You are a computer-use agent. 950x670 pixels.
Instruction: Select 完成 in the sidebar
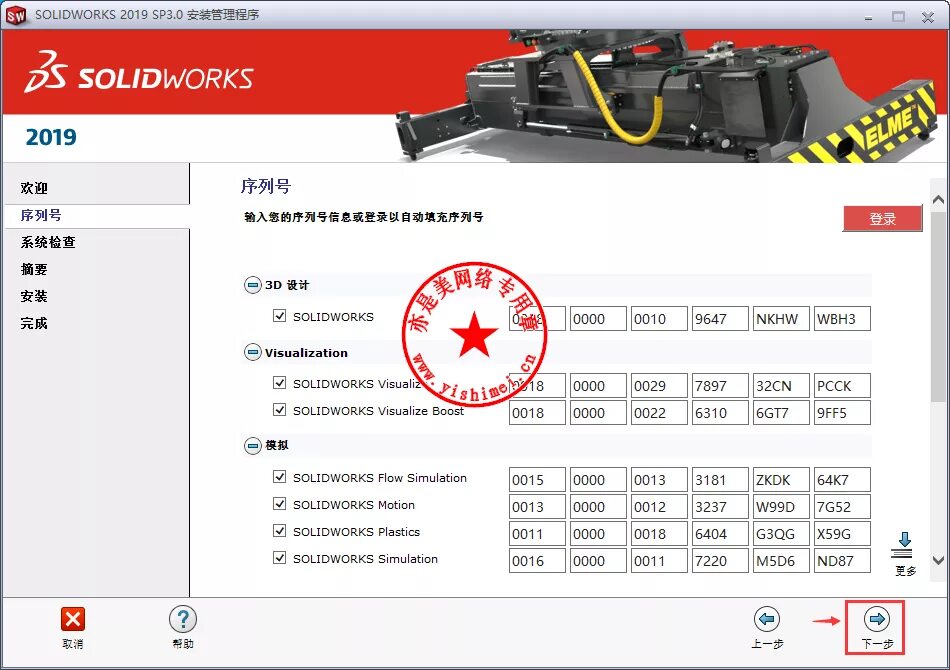pyautogui.click(x=34, y=323)
